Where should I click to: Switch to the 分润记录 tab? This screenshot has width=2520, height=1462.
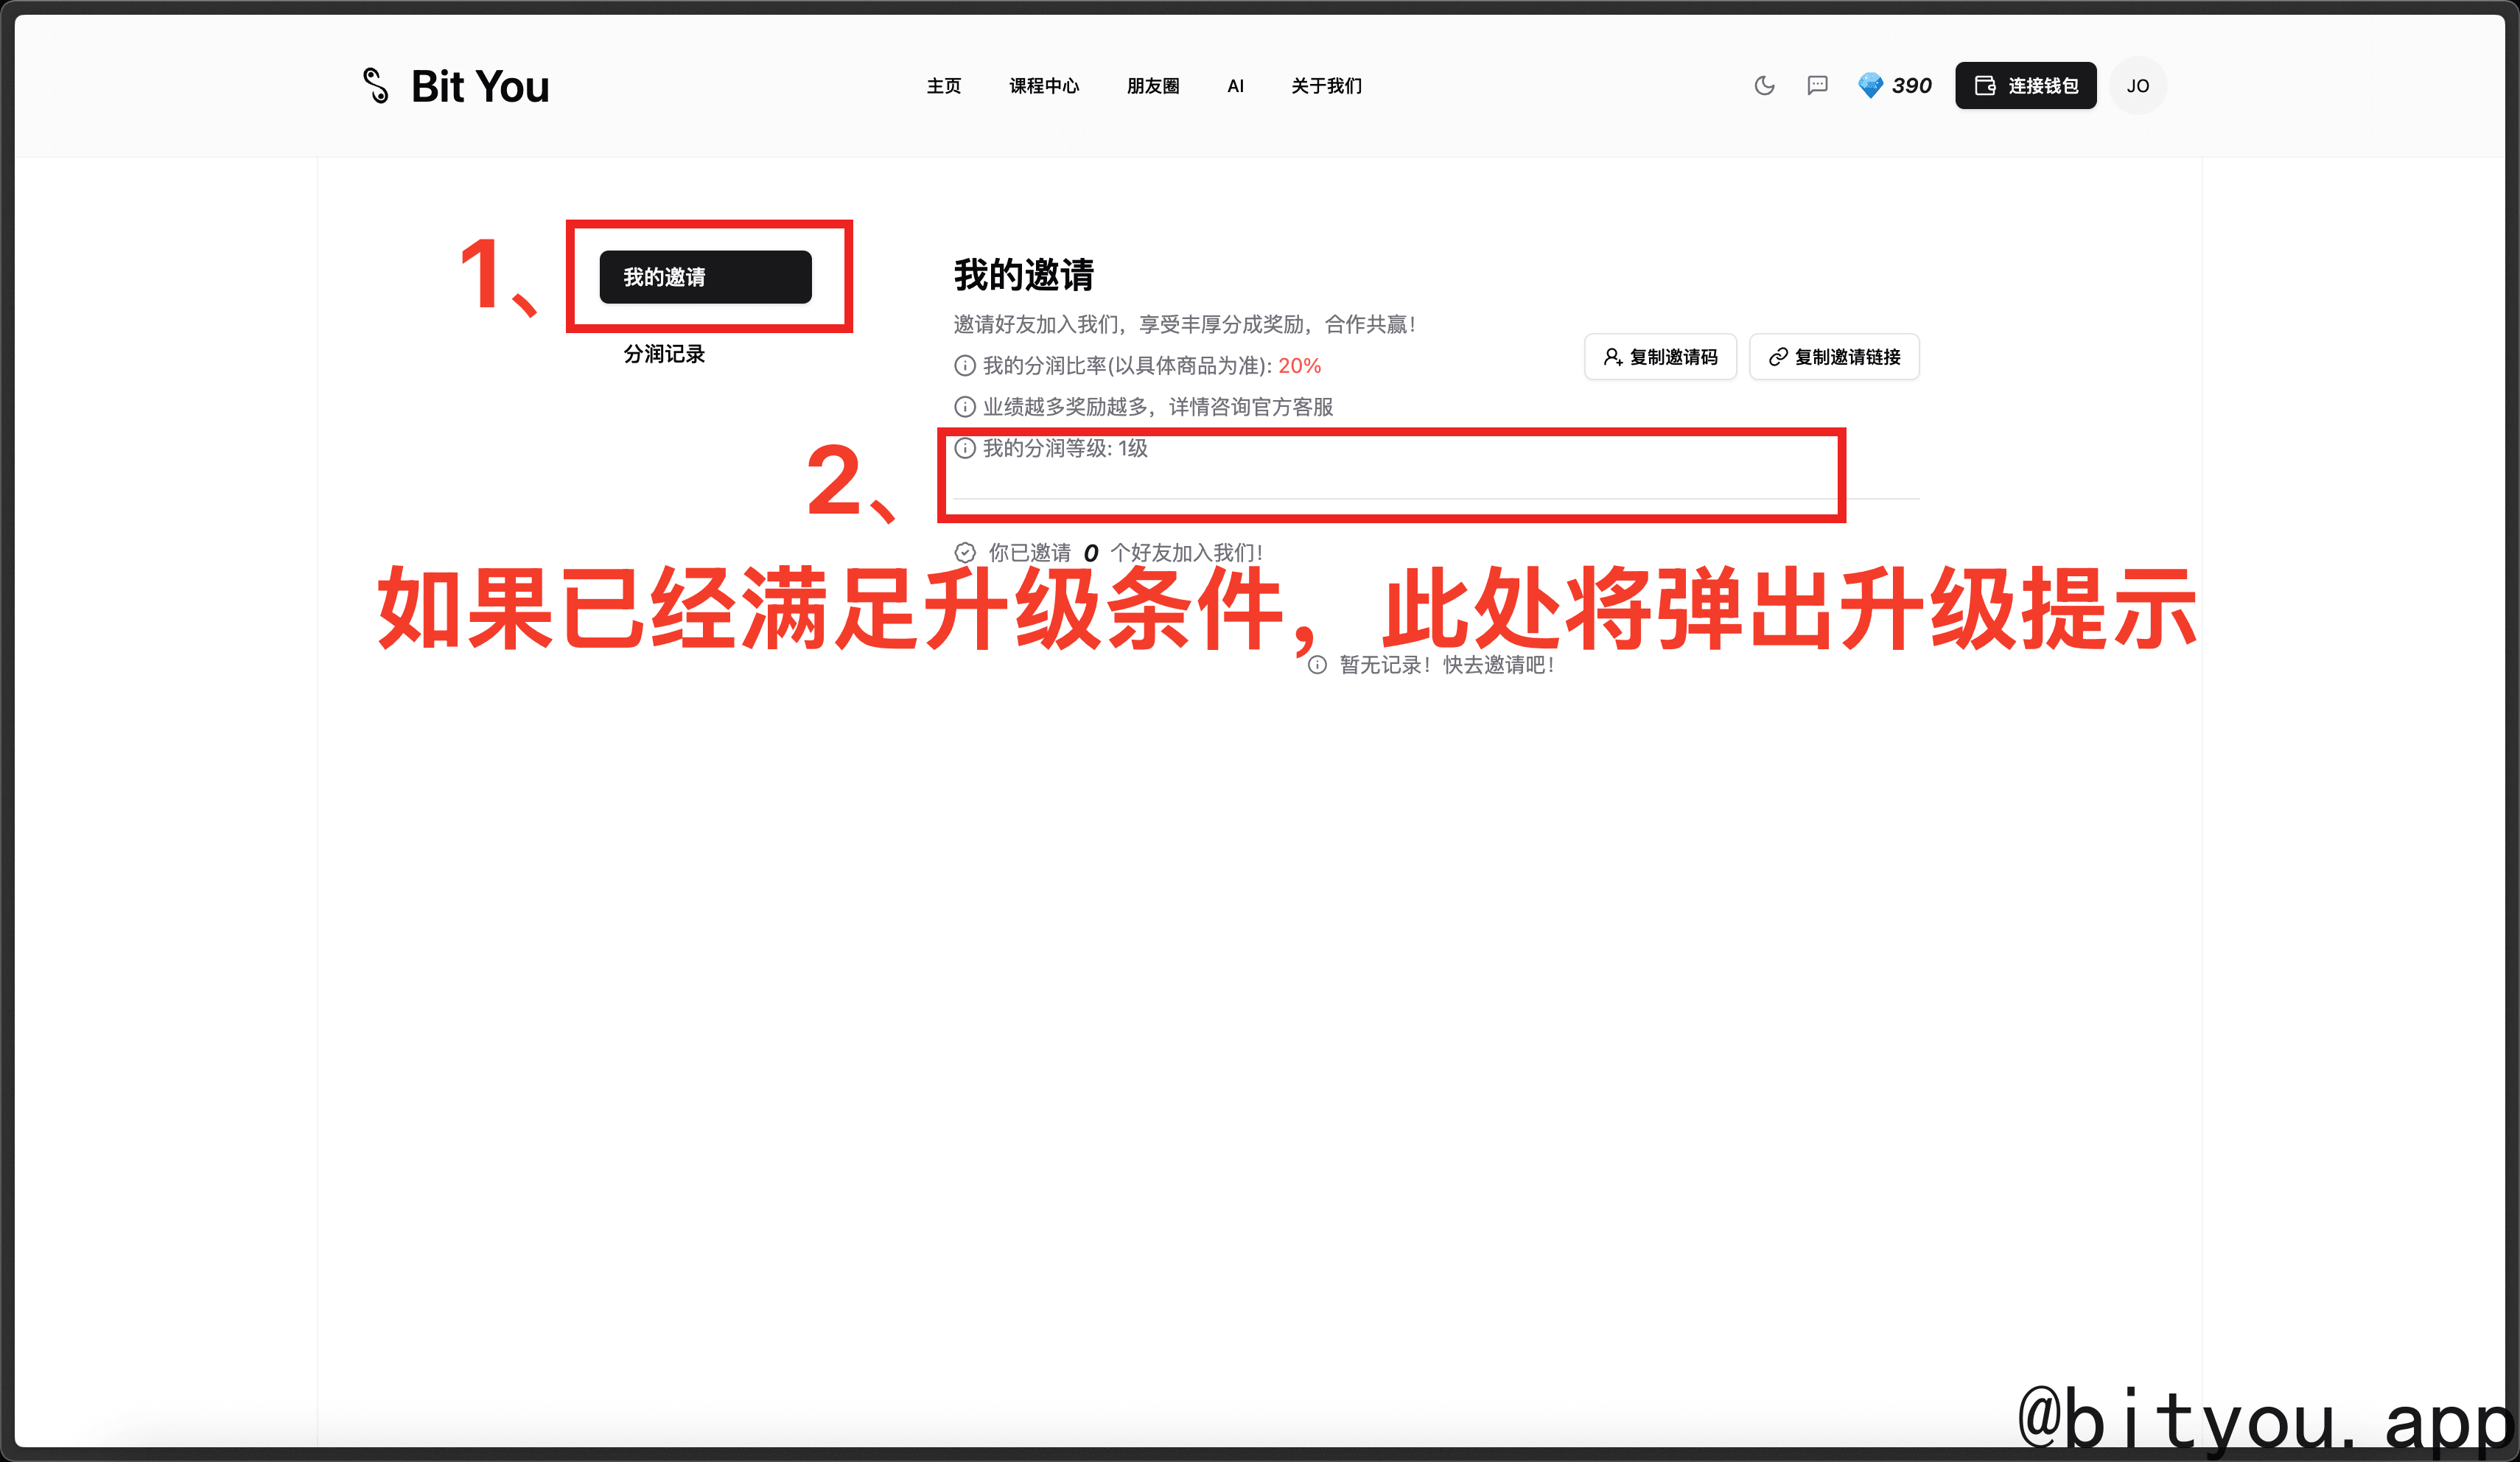(x=664, y=354)
